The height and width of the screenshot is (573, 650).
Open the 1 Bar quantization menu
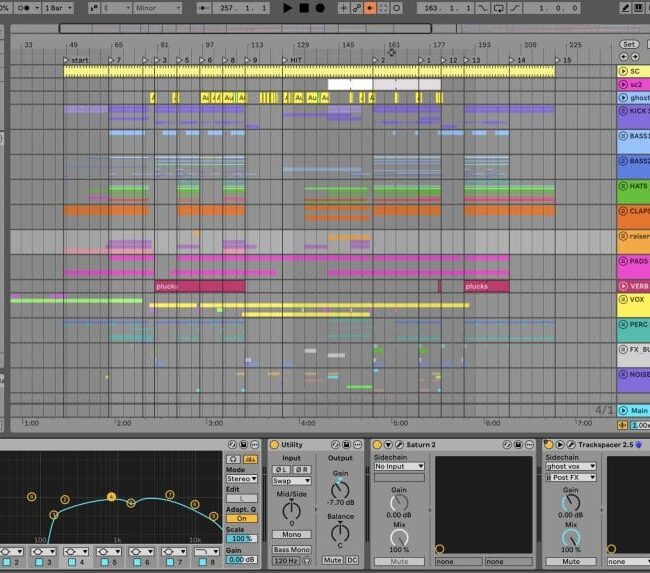(58, 8)
